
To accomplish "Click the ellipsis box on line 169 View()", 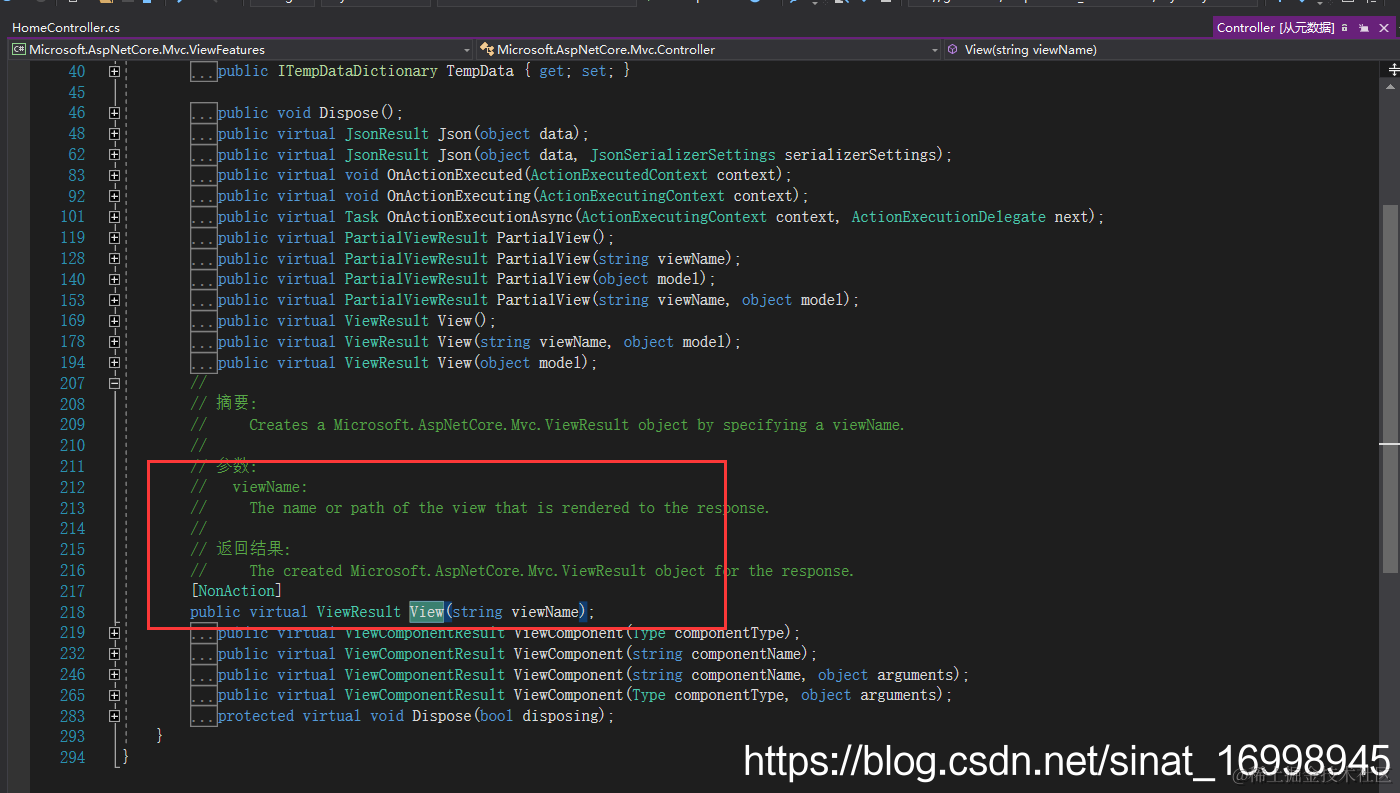I will click(203, 321).
